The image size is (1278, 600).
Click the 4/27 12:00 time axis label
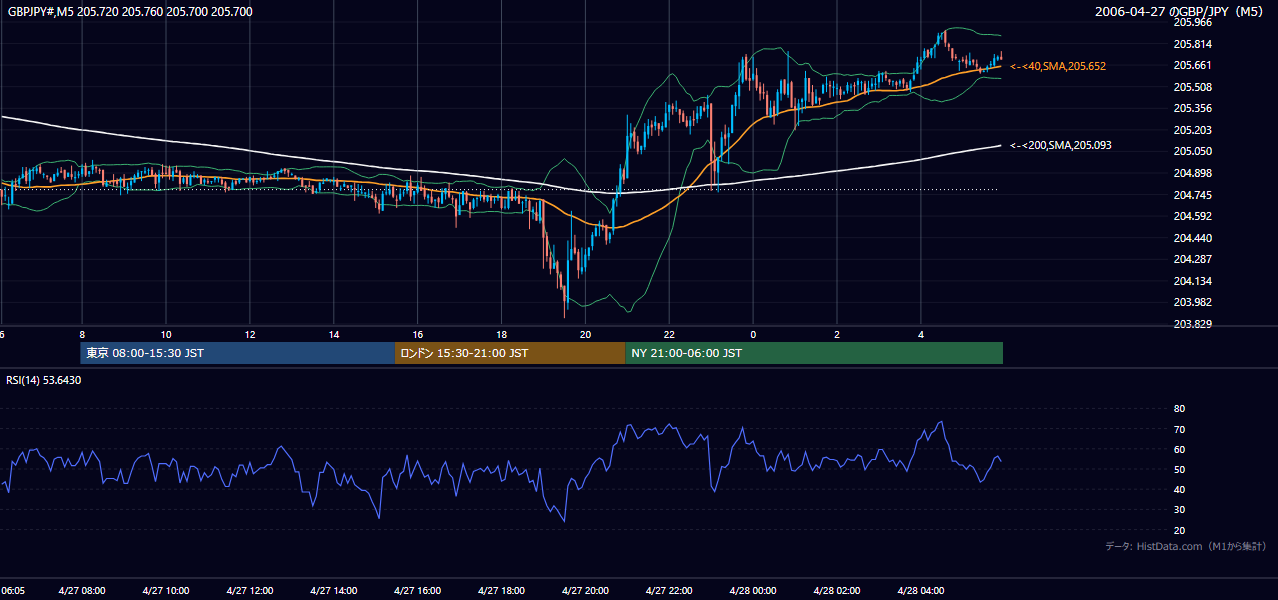[x=250, y=591]
